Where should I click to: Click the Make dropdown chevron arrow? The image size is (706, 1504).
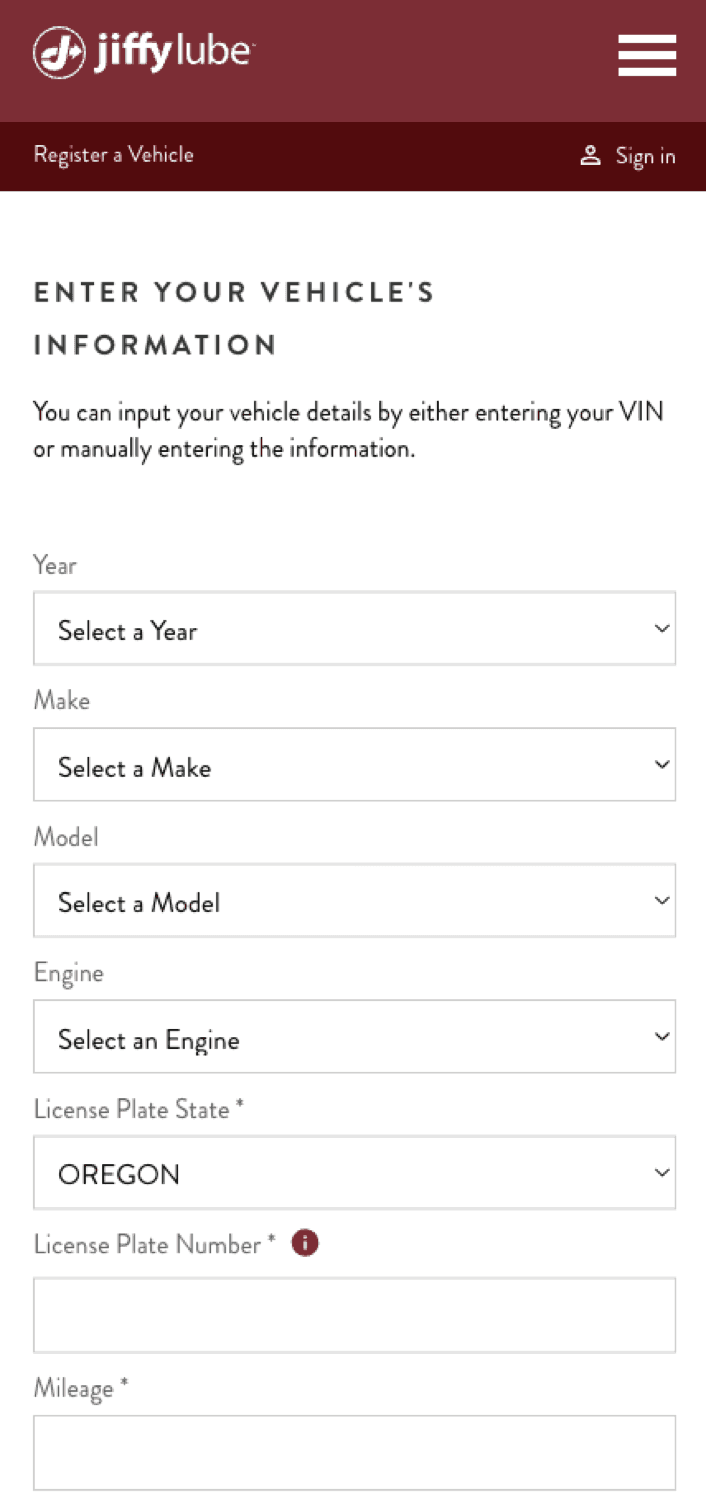click(661, 765)
